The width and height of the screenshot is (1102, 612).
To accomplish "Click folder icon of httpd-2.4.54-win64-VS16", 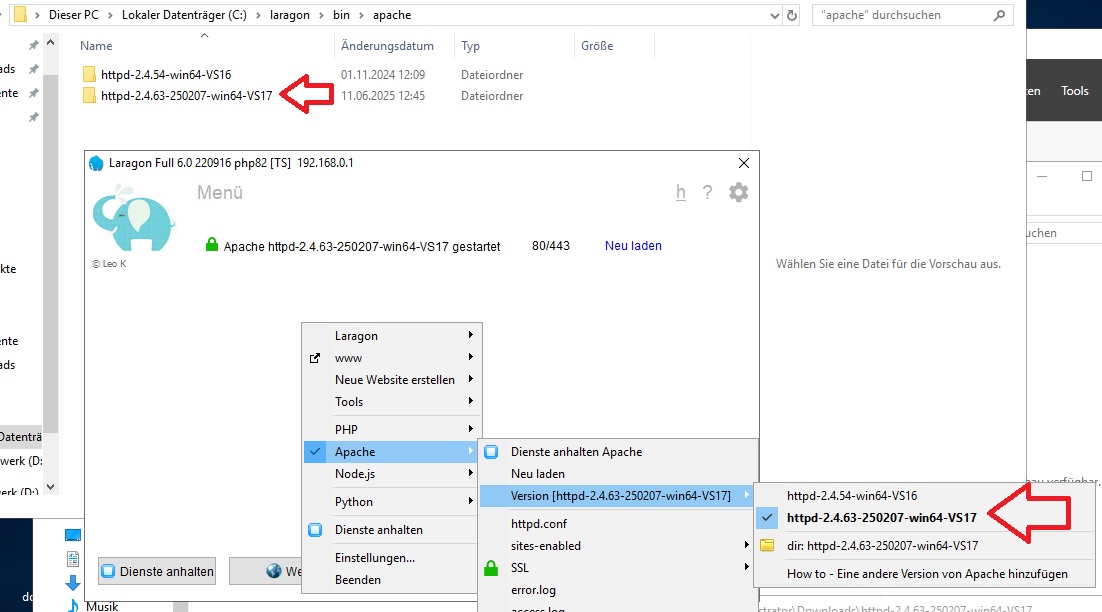I will point(89,74).
